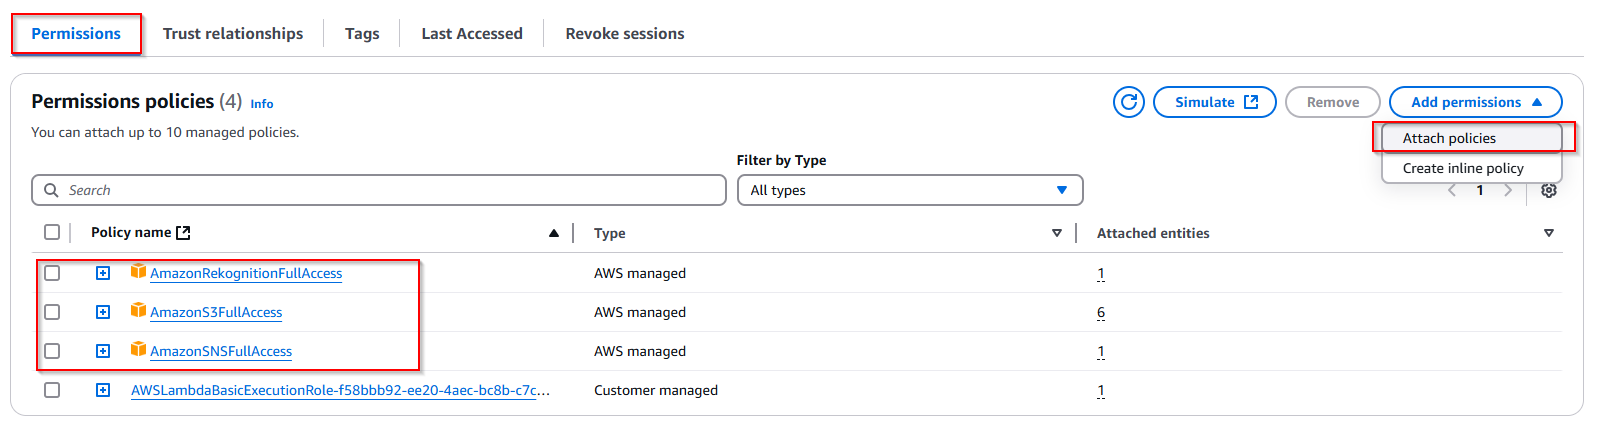
Task: Choose Create inline policy from menu
Action: (1472, 168)
